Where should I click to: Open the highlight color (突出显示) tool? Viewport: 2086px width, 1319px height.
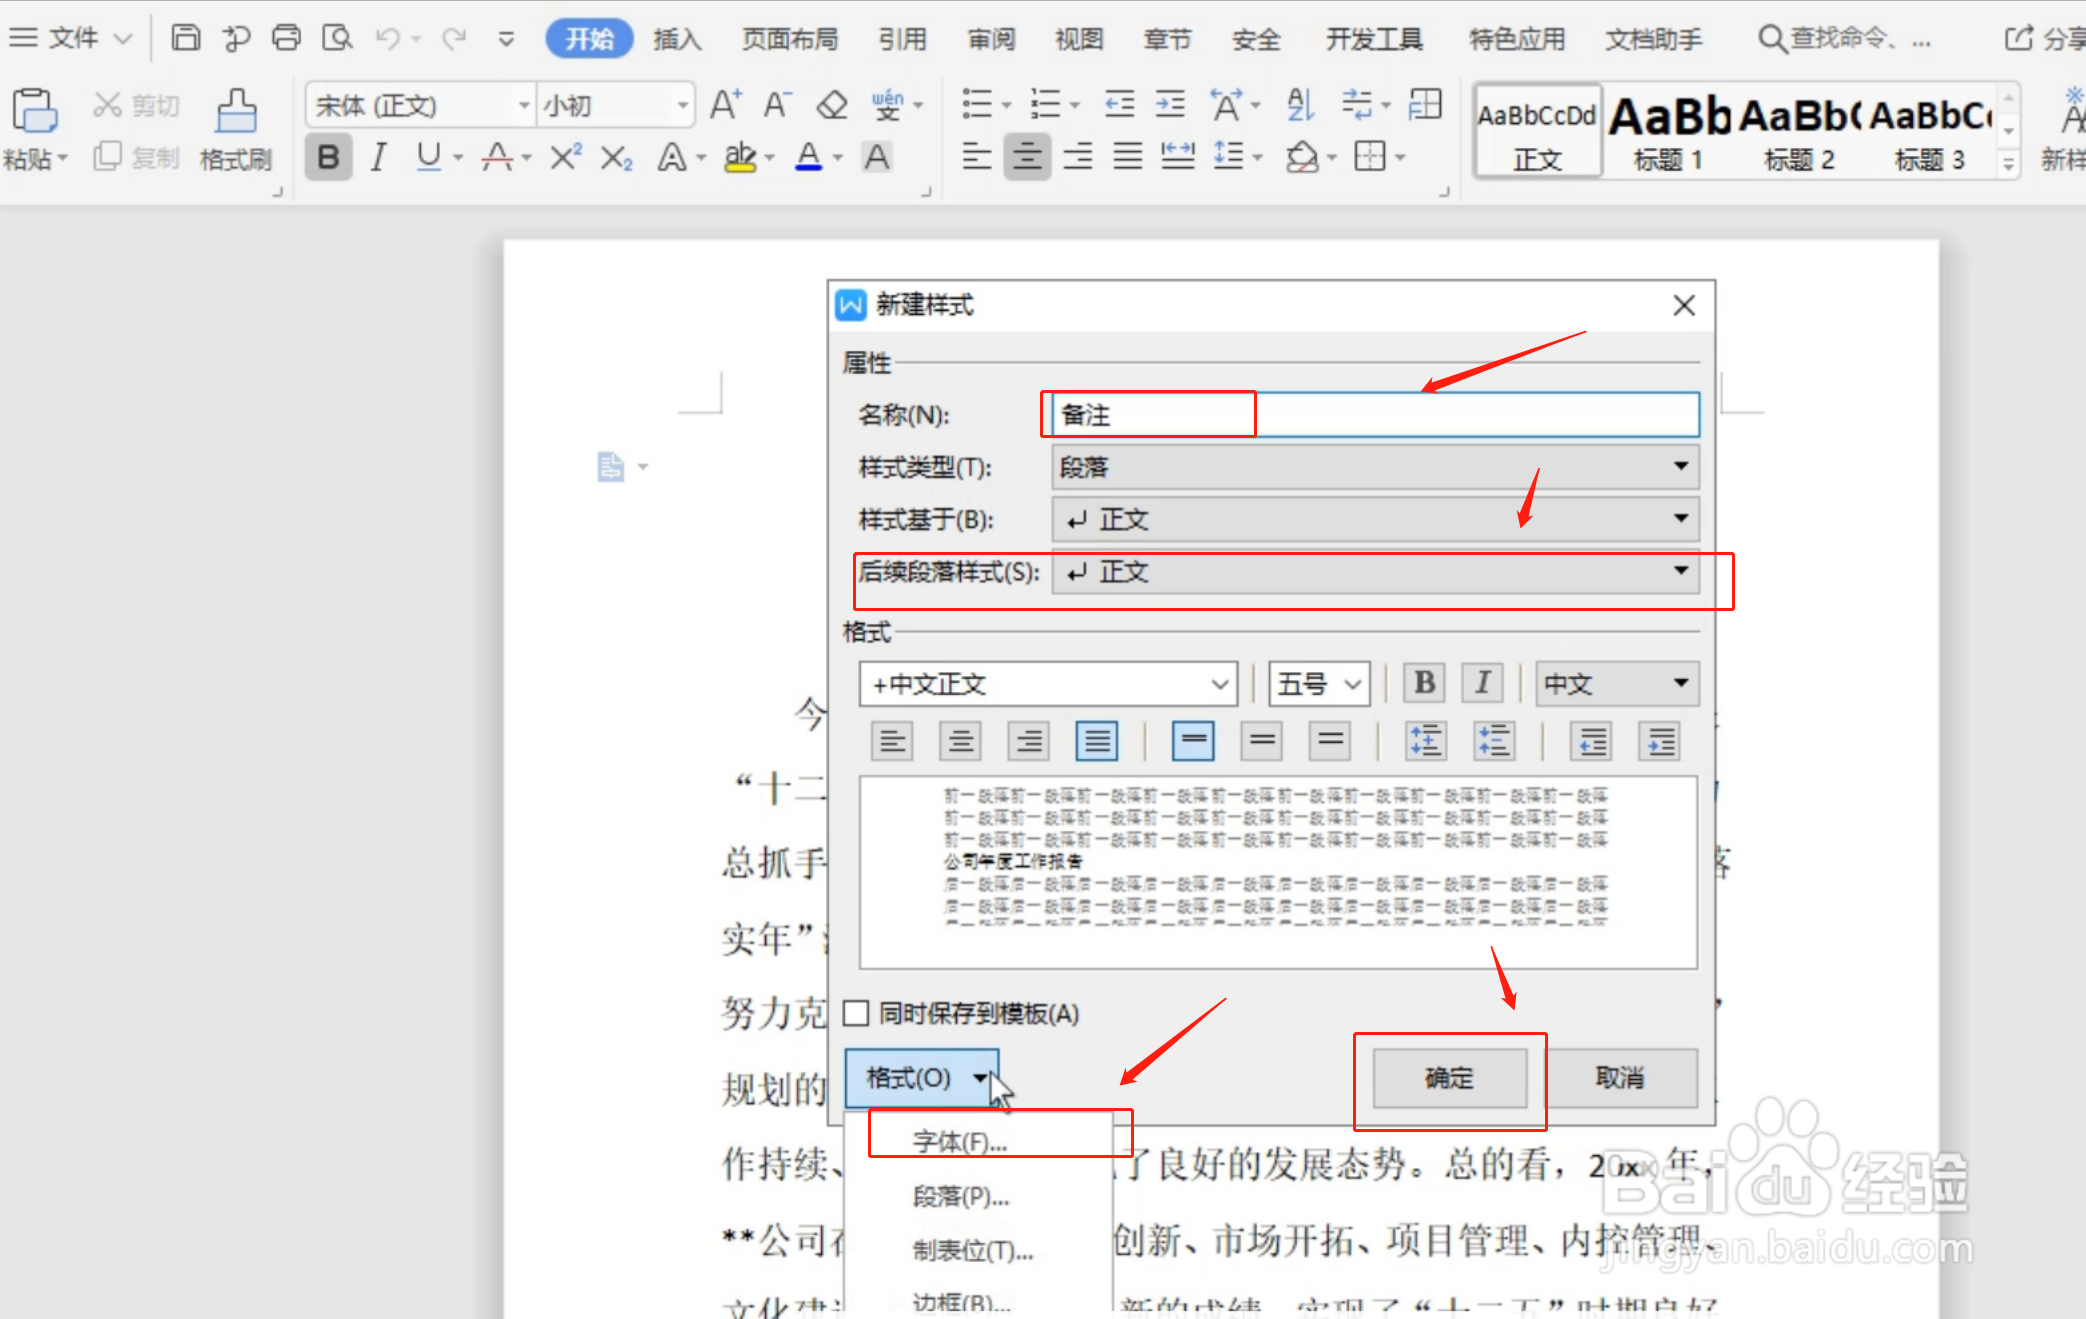[x=741, y=156]
